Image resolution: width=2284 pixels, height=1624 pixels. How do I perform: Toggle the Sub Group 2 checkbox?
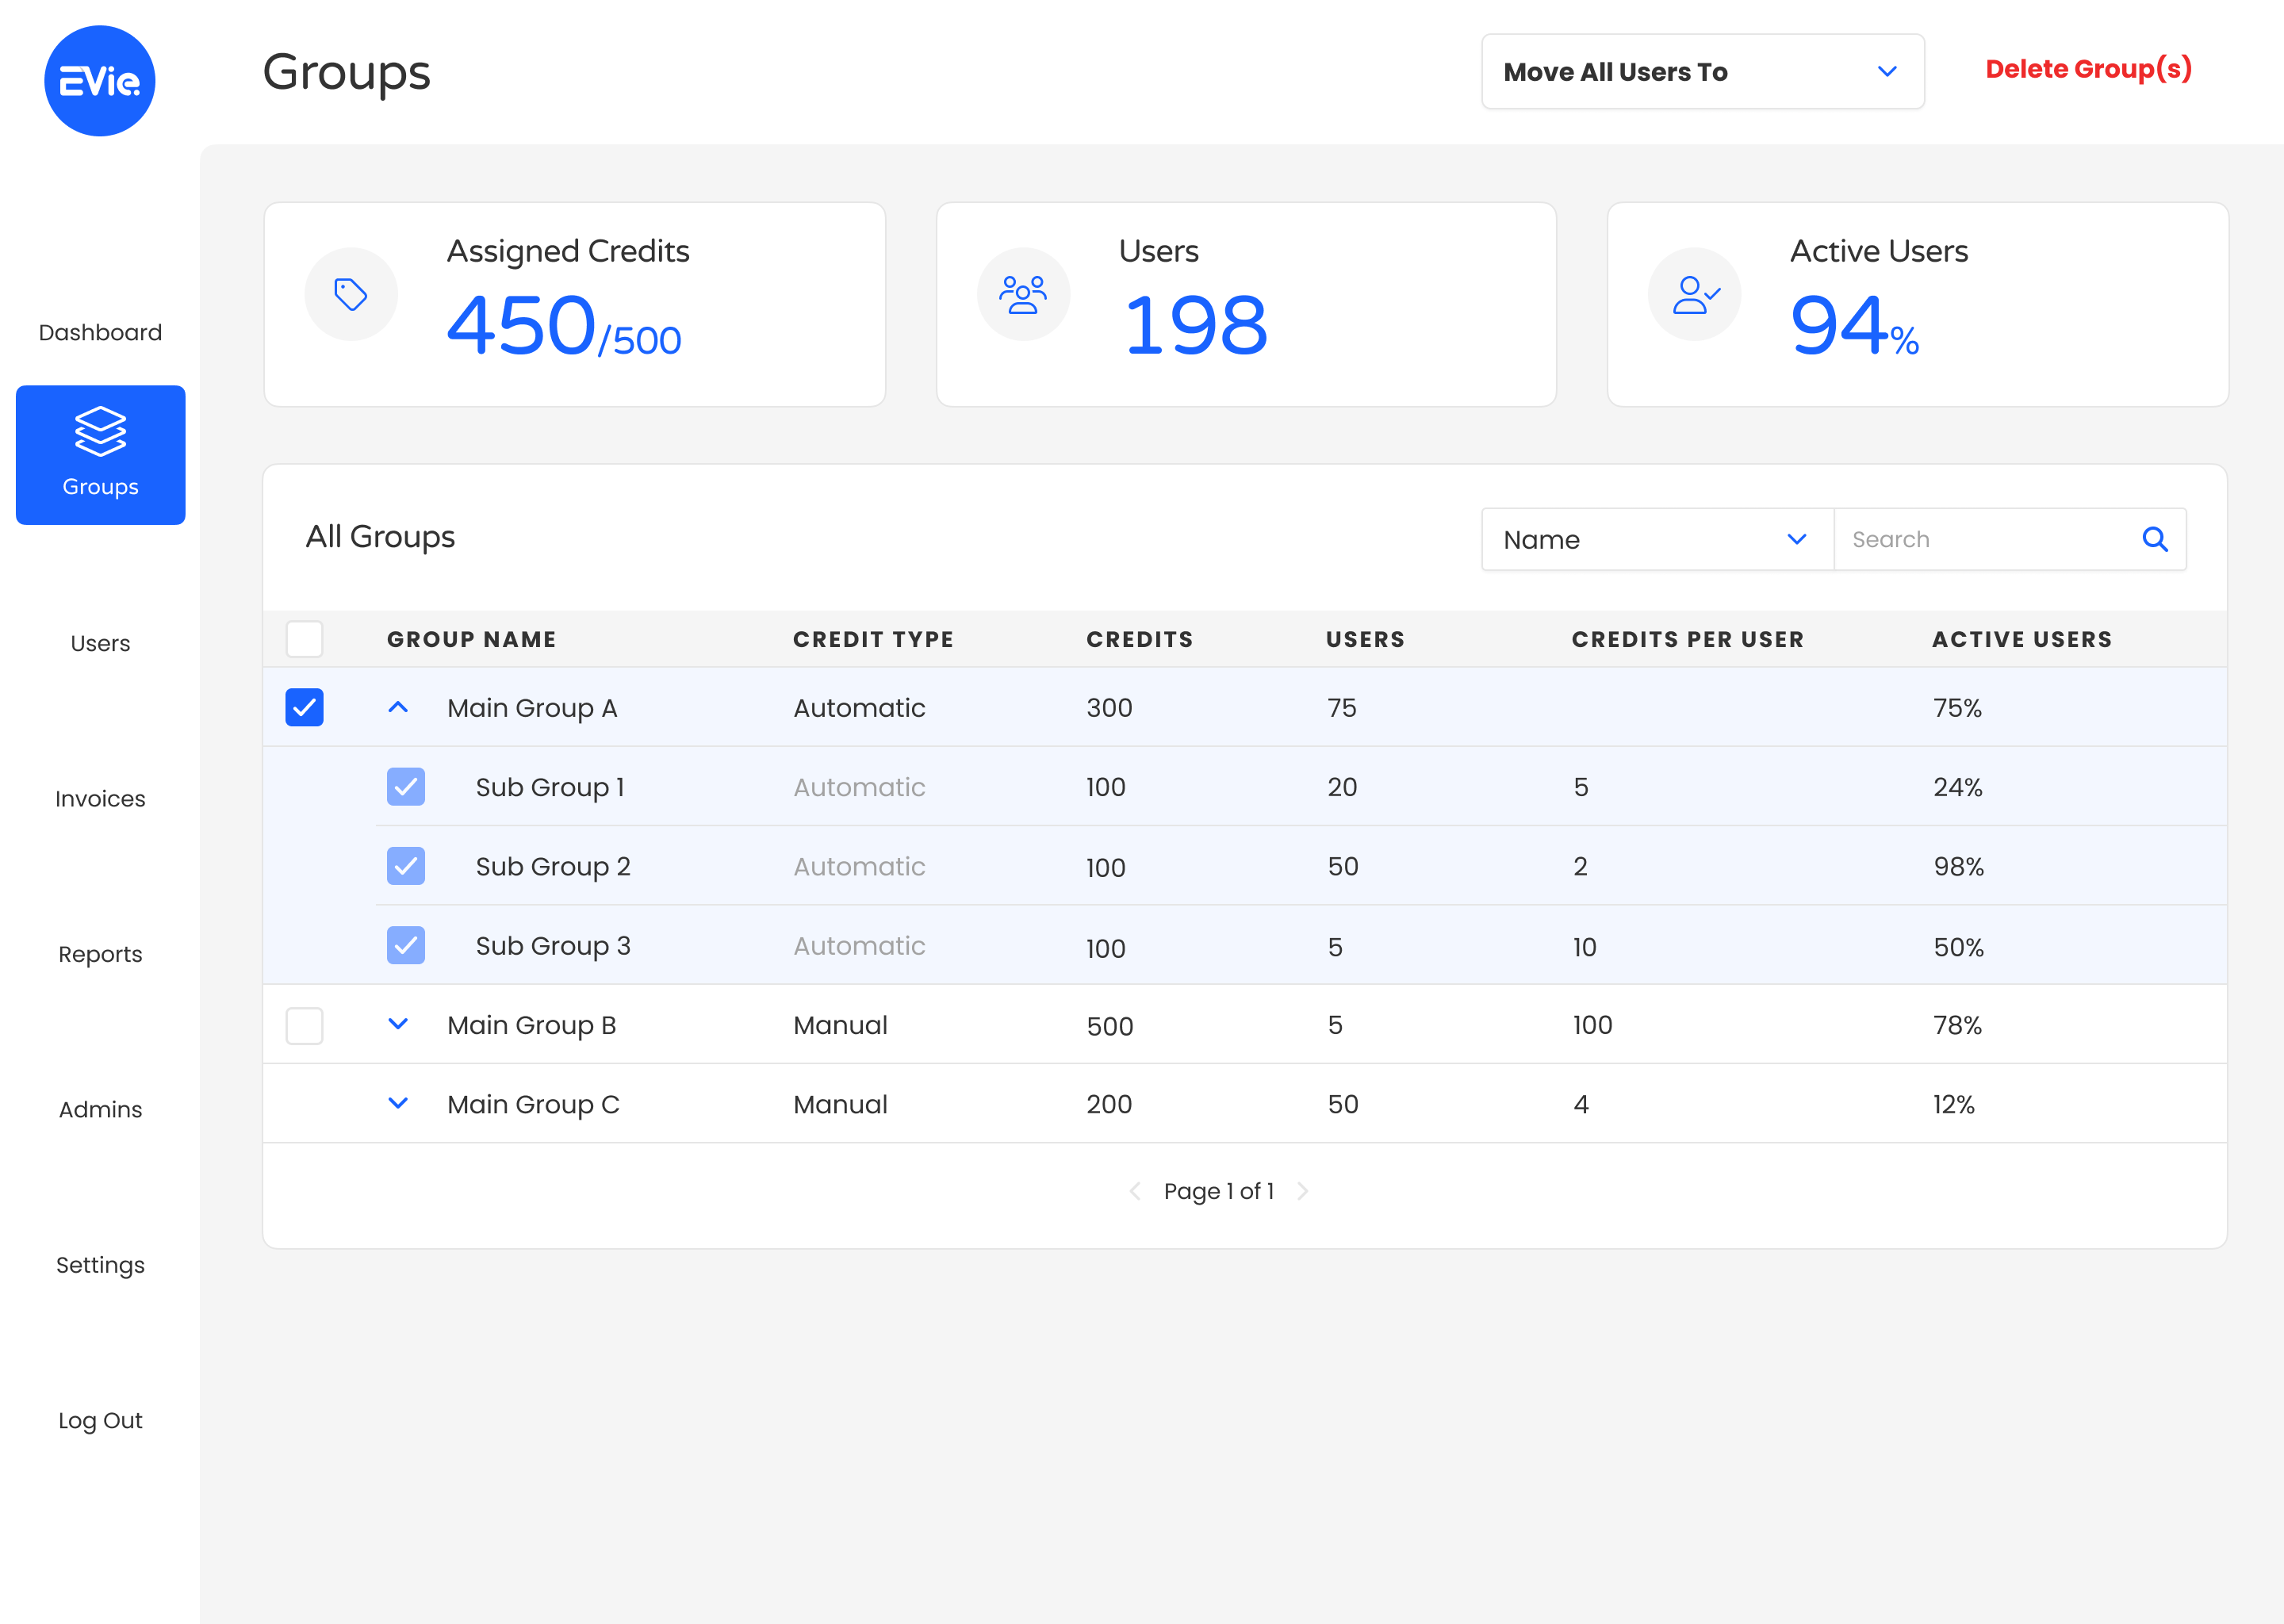tap(405, 866)
